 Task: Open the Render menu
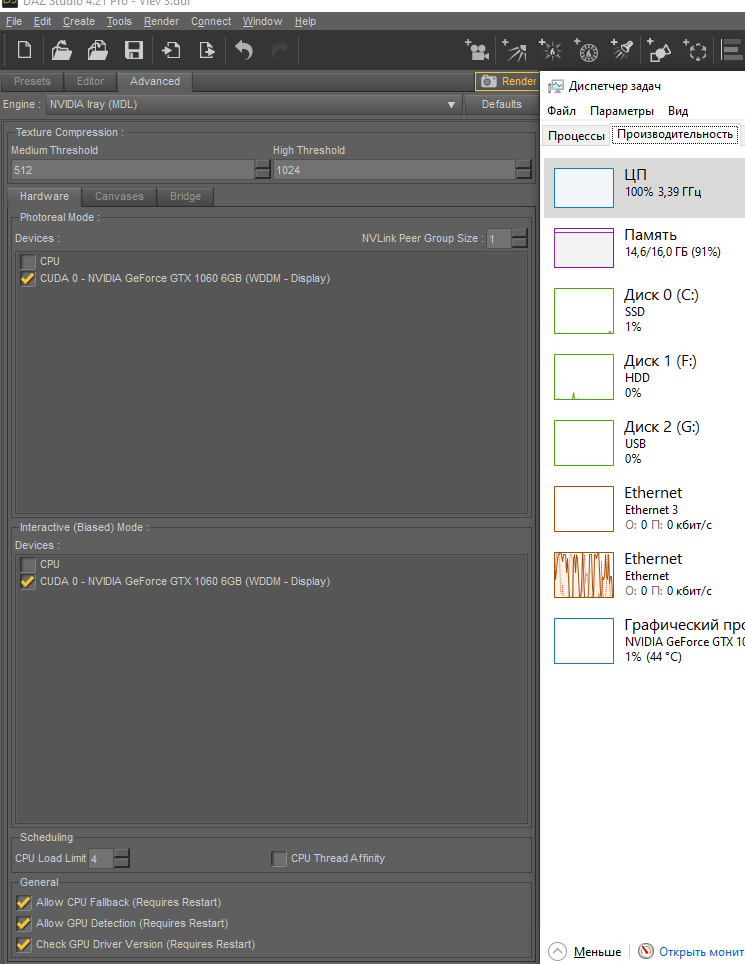pyautogui.click(x=161, y=22)
